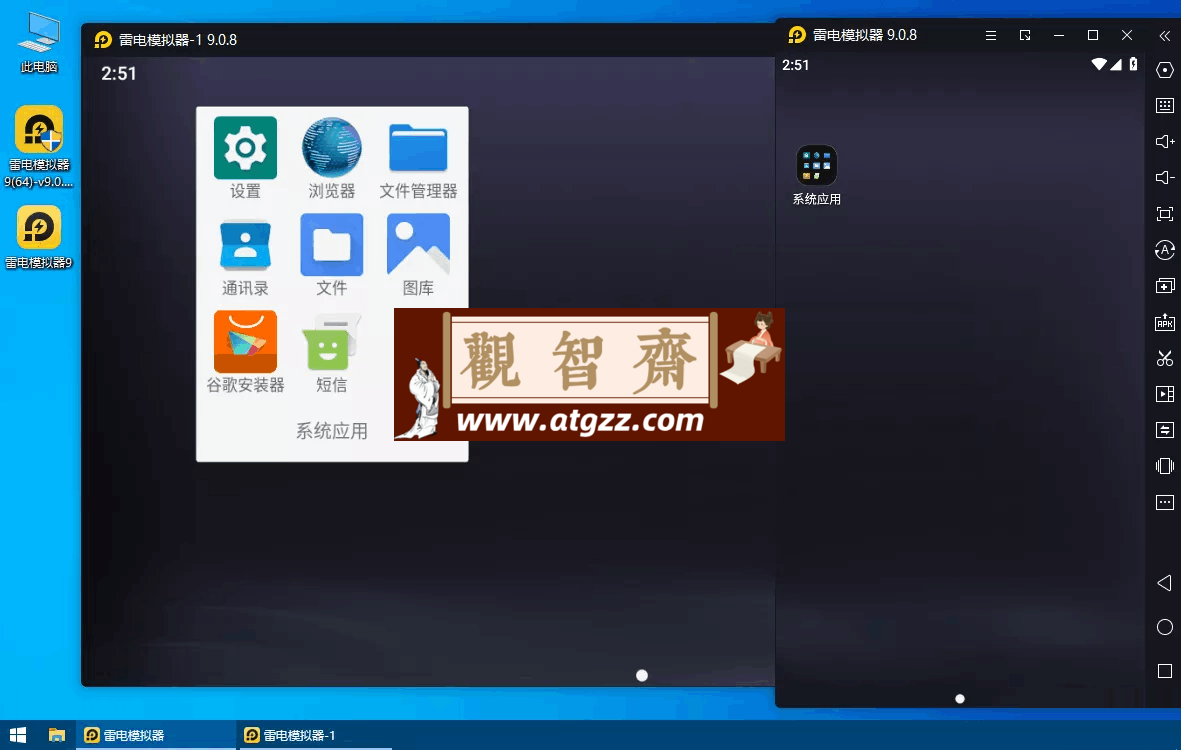Click the 系统应用 folder title text
The width and height of the screenshot is (1181, 750).
(331, 431)
